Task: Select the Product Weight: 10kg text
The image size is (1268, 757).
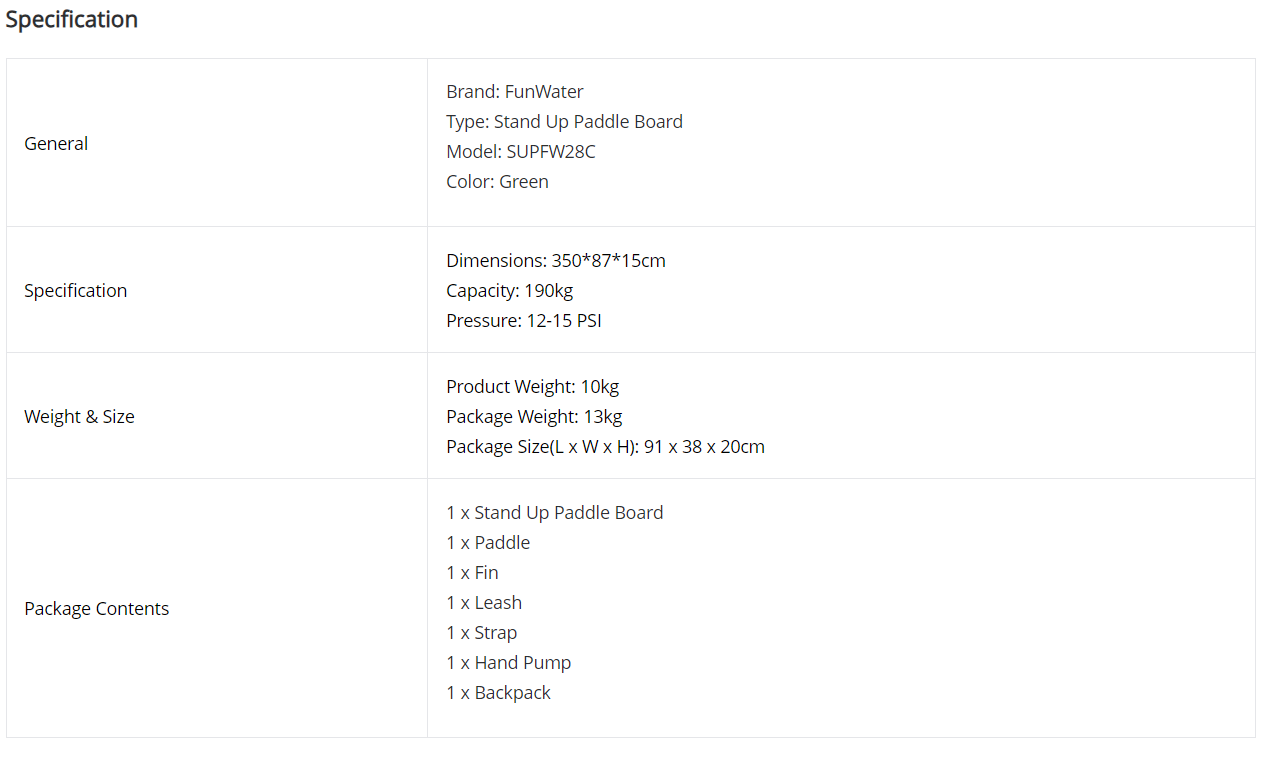Action: coord(533,386)
